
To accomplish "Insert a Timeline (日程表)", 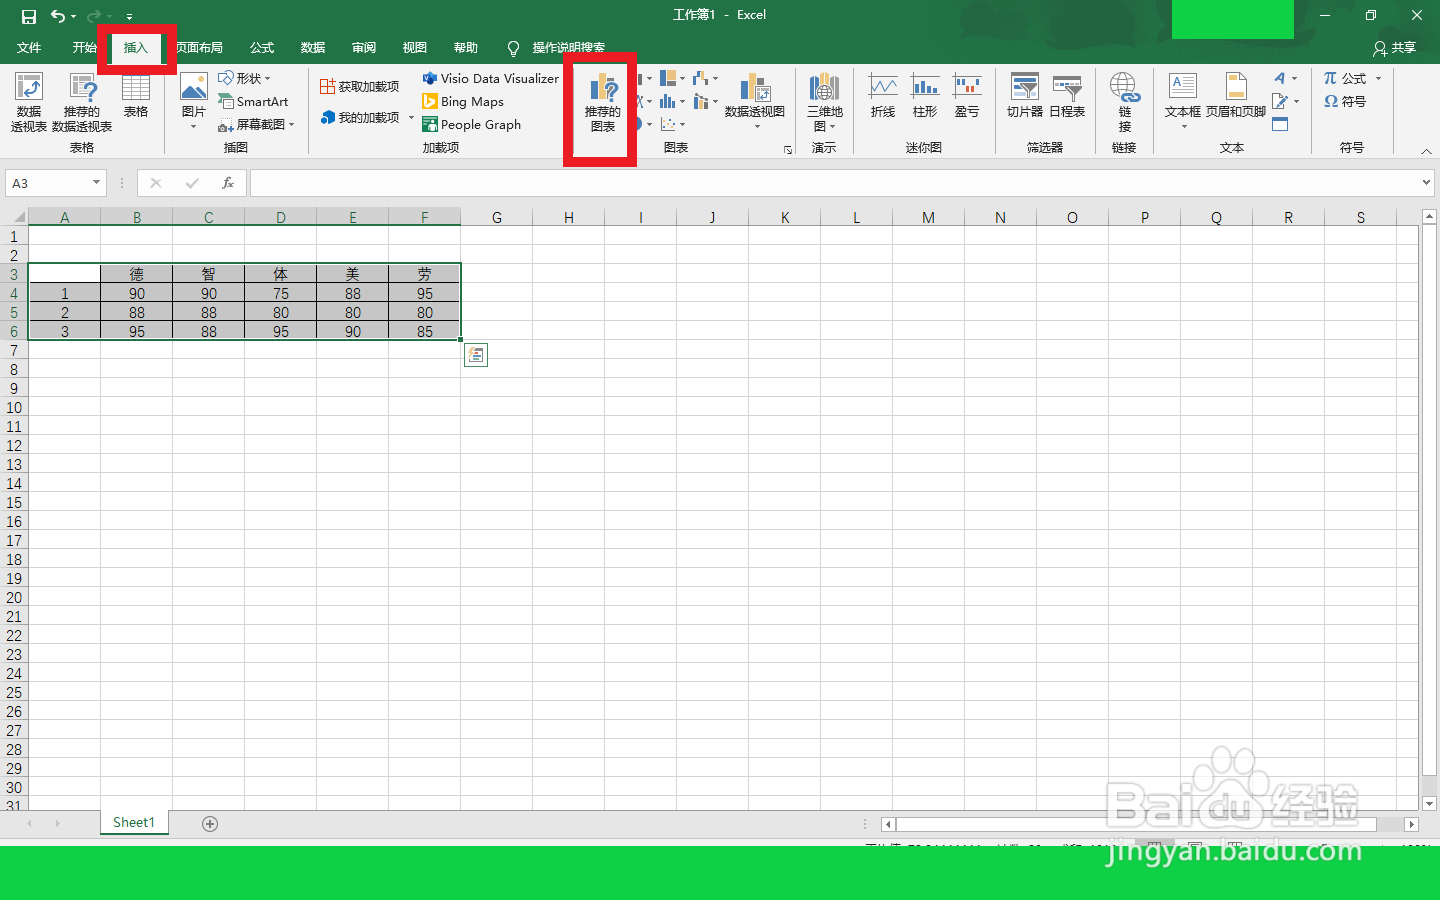I will point(1067,96).
